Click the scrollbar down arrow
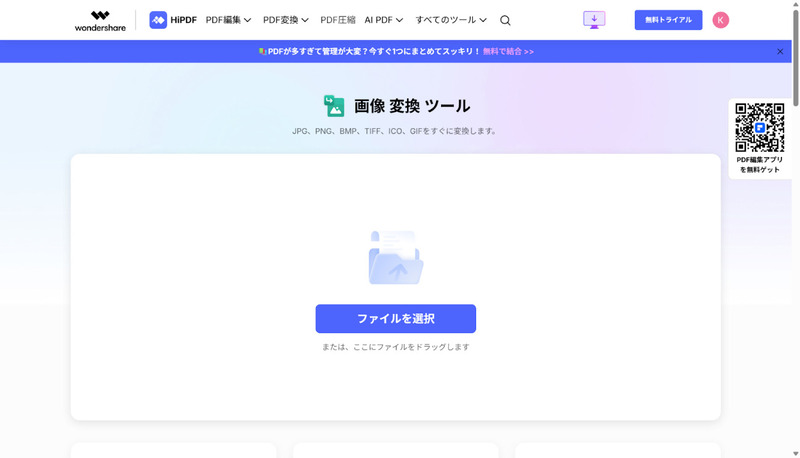Screen dimensions: 800x458 pos(795,453)
